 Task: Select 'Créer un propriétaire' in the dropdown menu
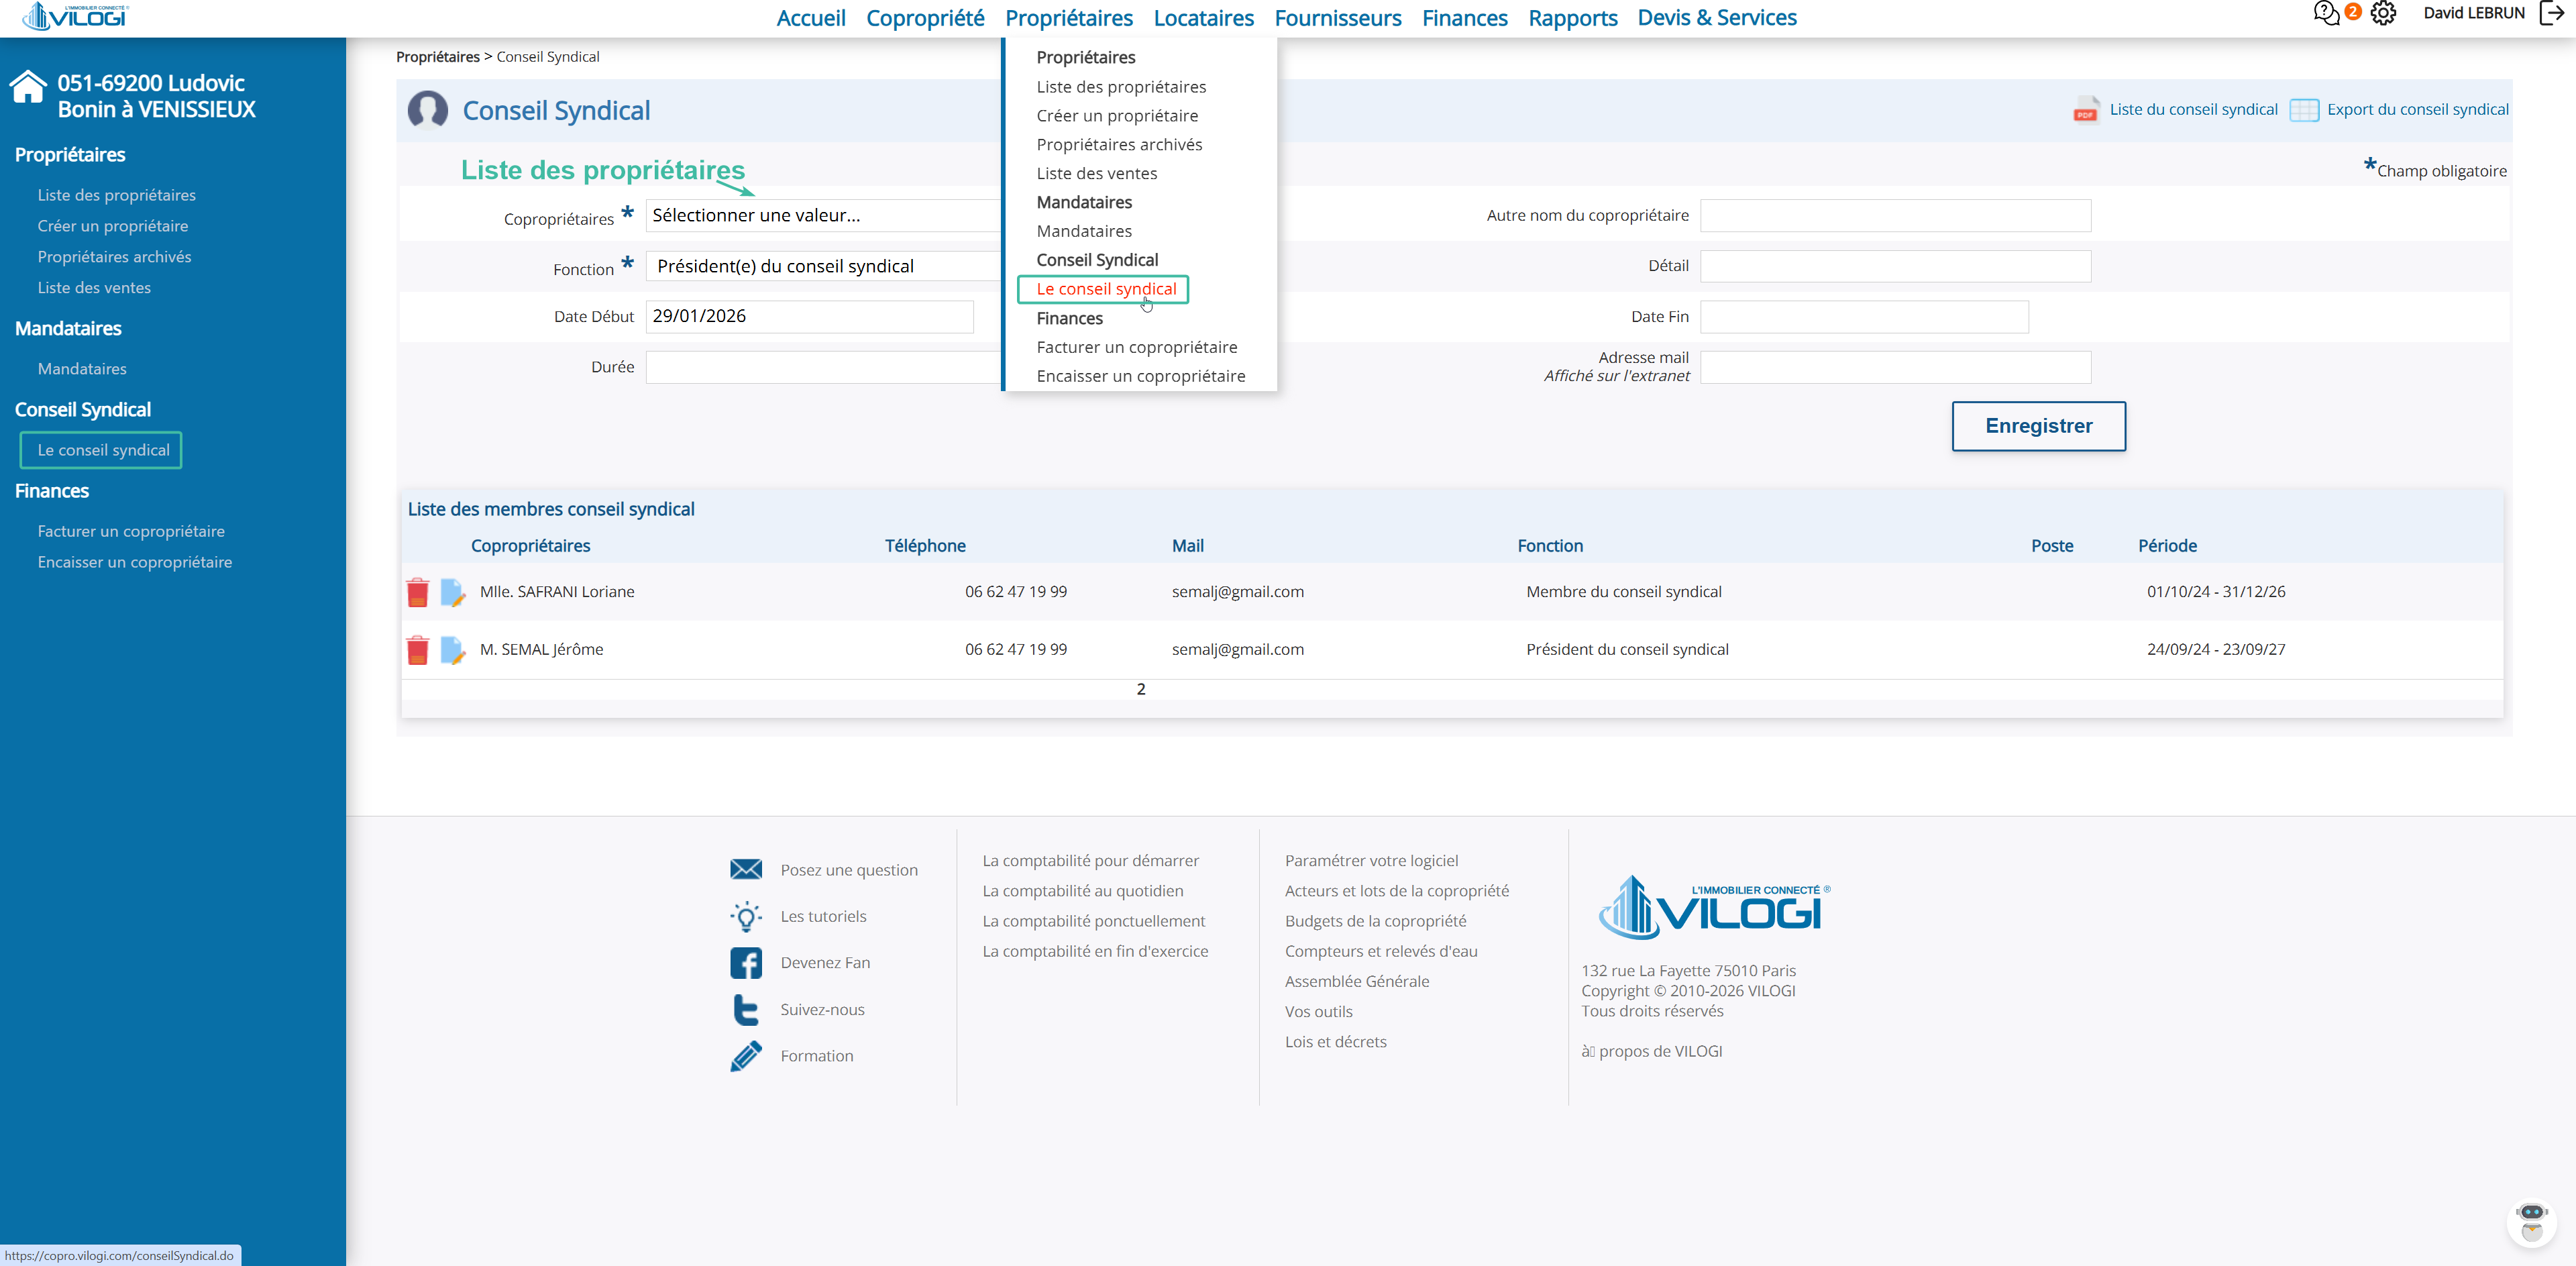pyautogui.click(x=1117, y=116)
